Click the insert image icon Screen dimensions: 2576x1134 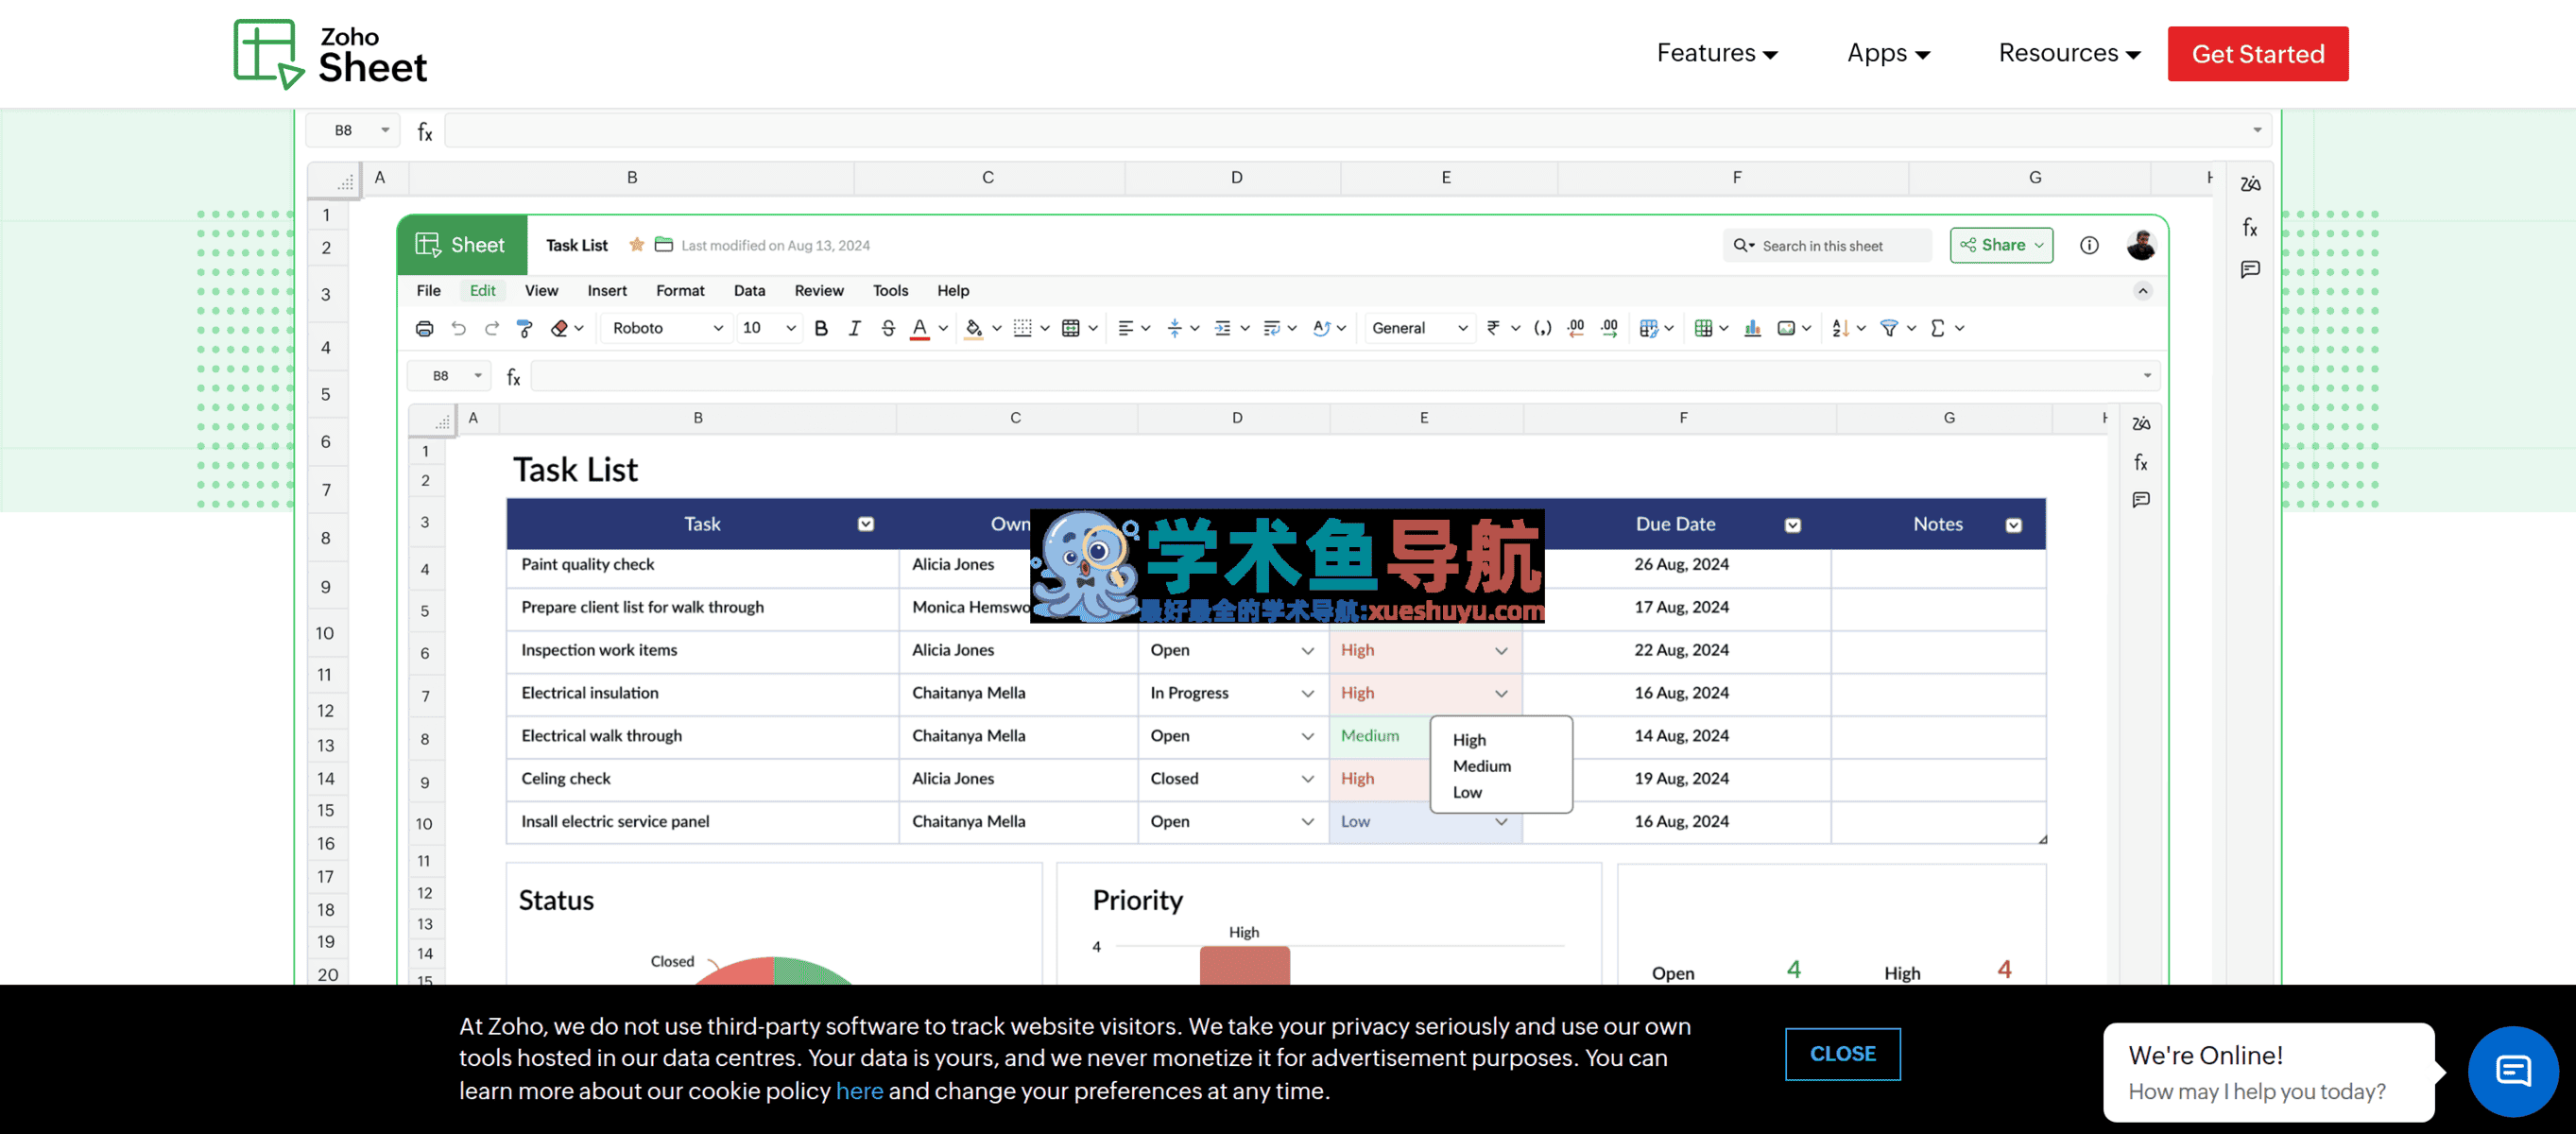1786,328
